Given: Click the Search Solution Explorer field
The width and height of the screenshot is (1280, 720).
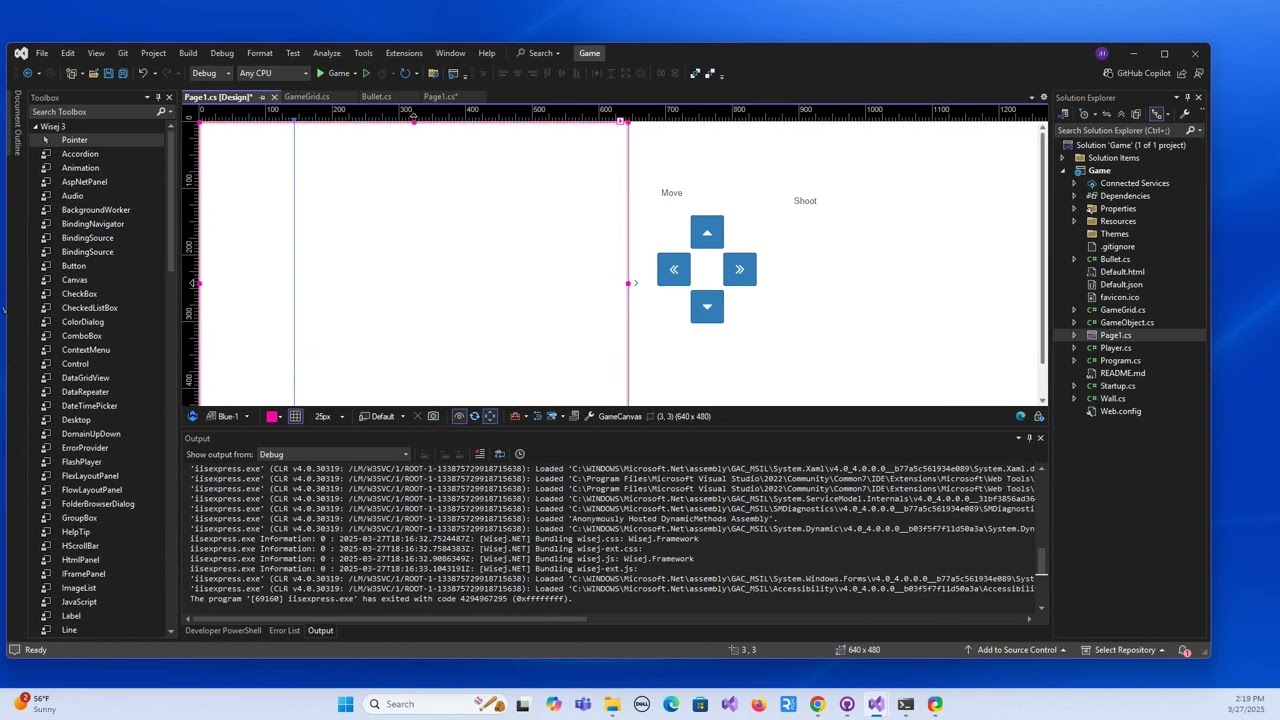Looking at the screenshot, I should [x=1118, y=131].
